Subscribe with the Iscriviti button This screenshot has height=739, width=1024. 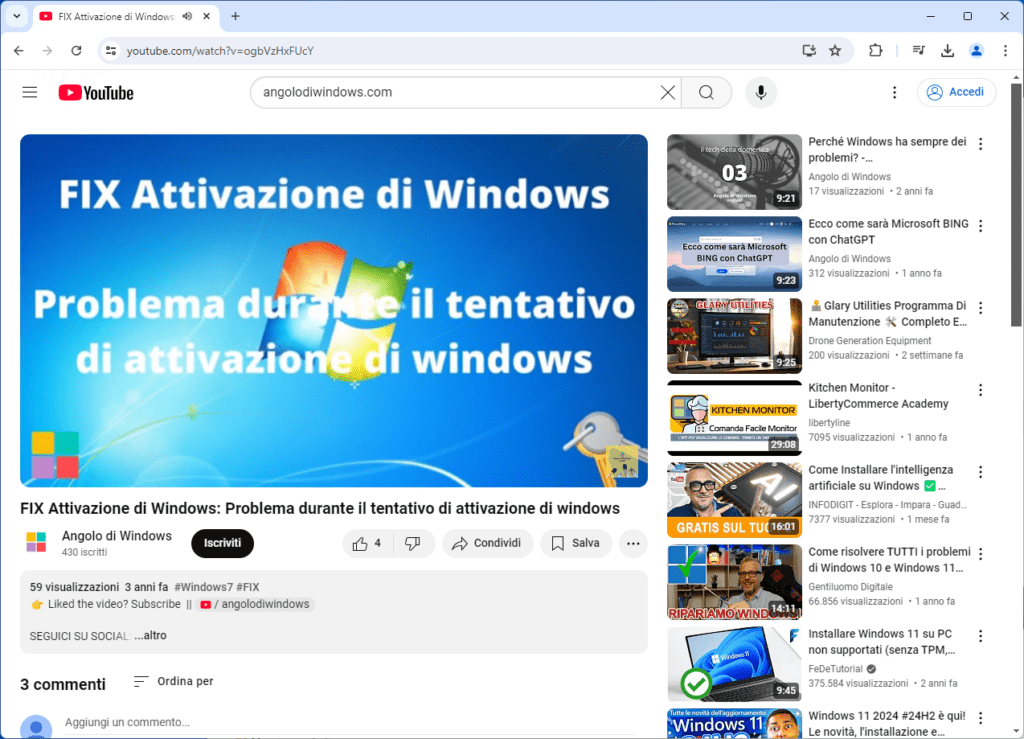(x=222, y=543)
